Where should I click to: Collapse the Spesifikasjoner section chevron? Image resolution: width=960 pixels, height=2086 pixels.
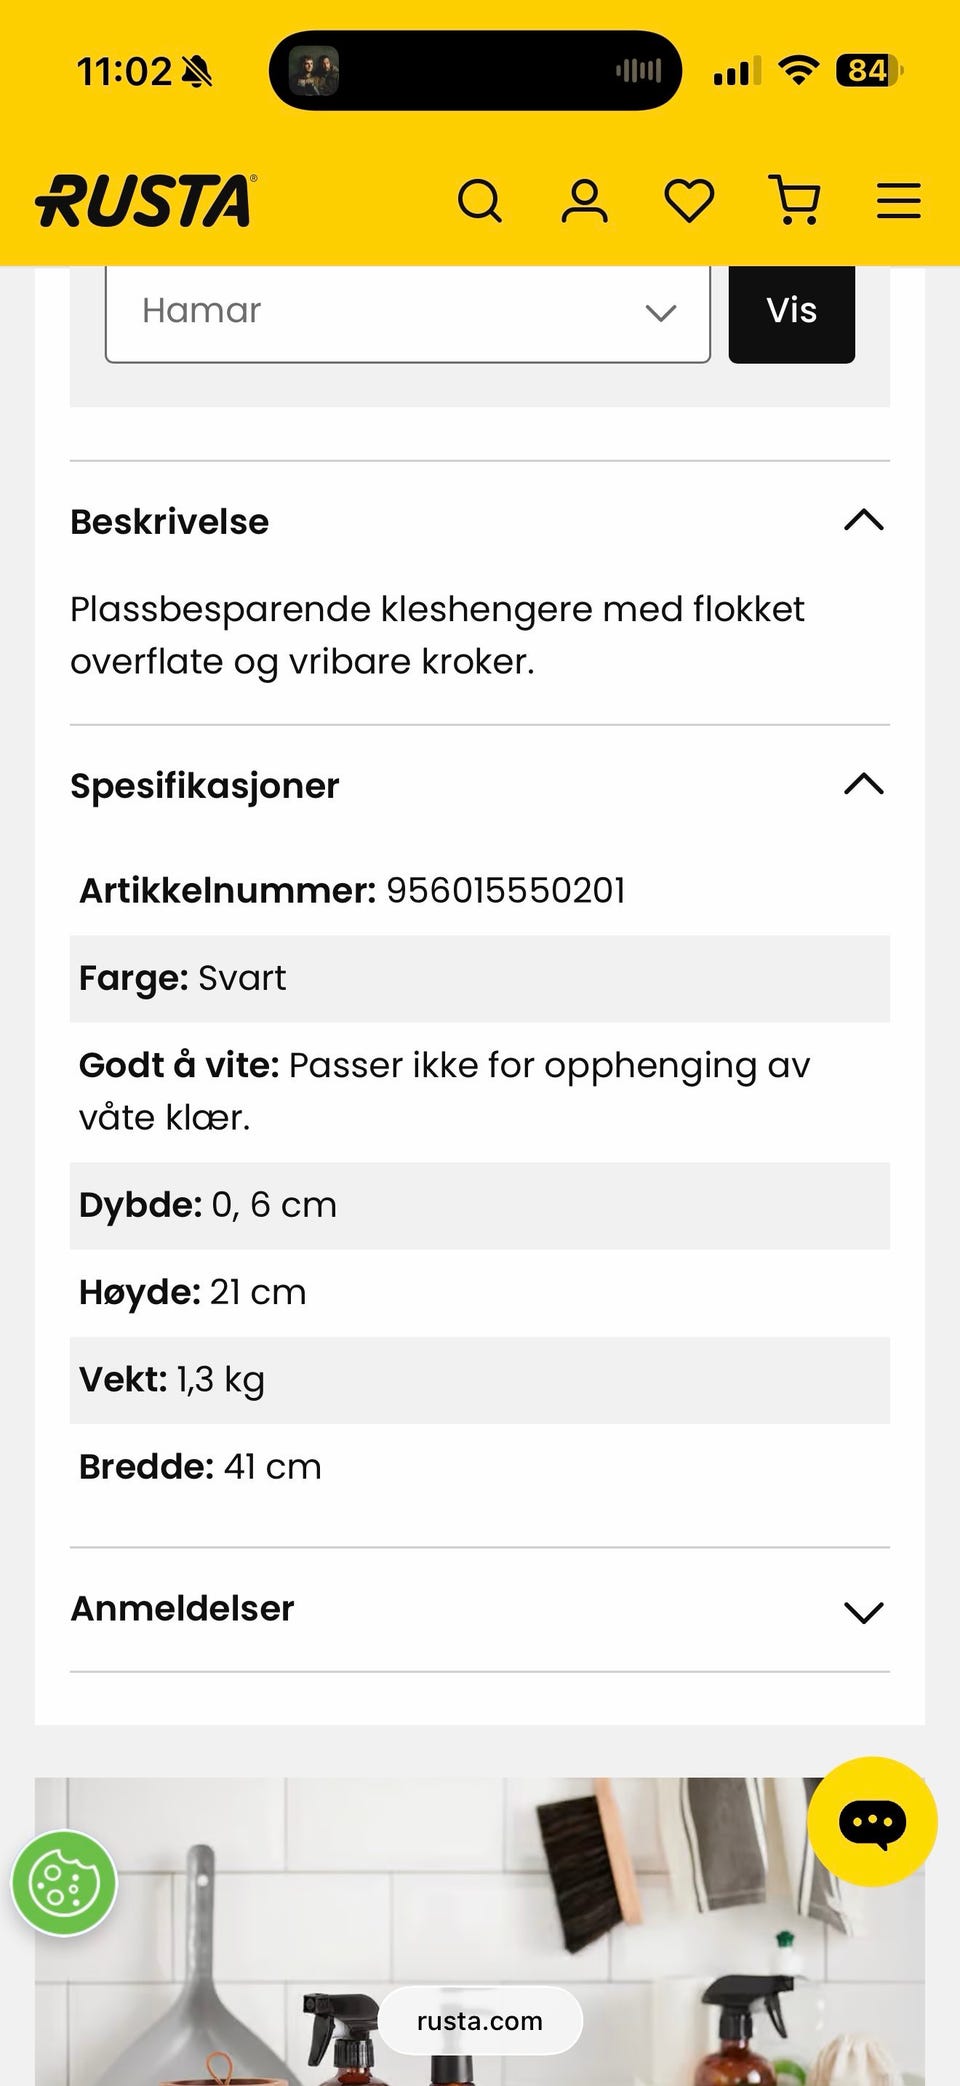point(864,784)
